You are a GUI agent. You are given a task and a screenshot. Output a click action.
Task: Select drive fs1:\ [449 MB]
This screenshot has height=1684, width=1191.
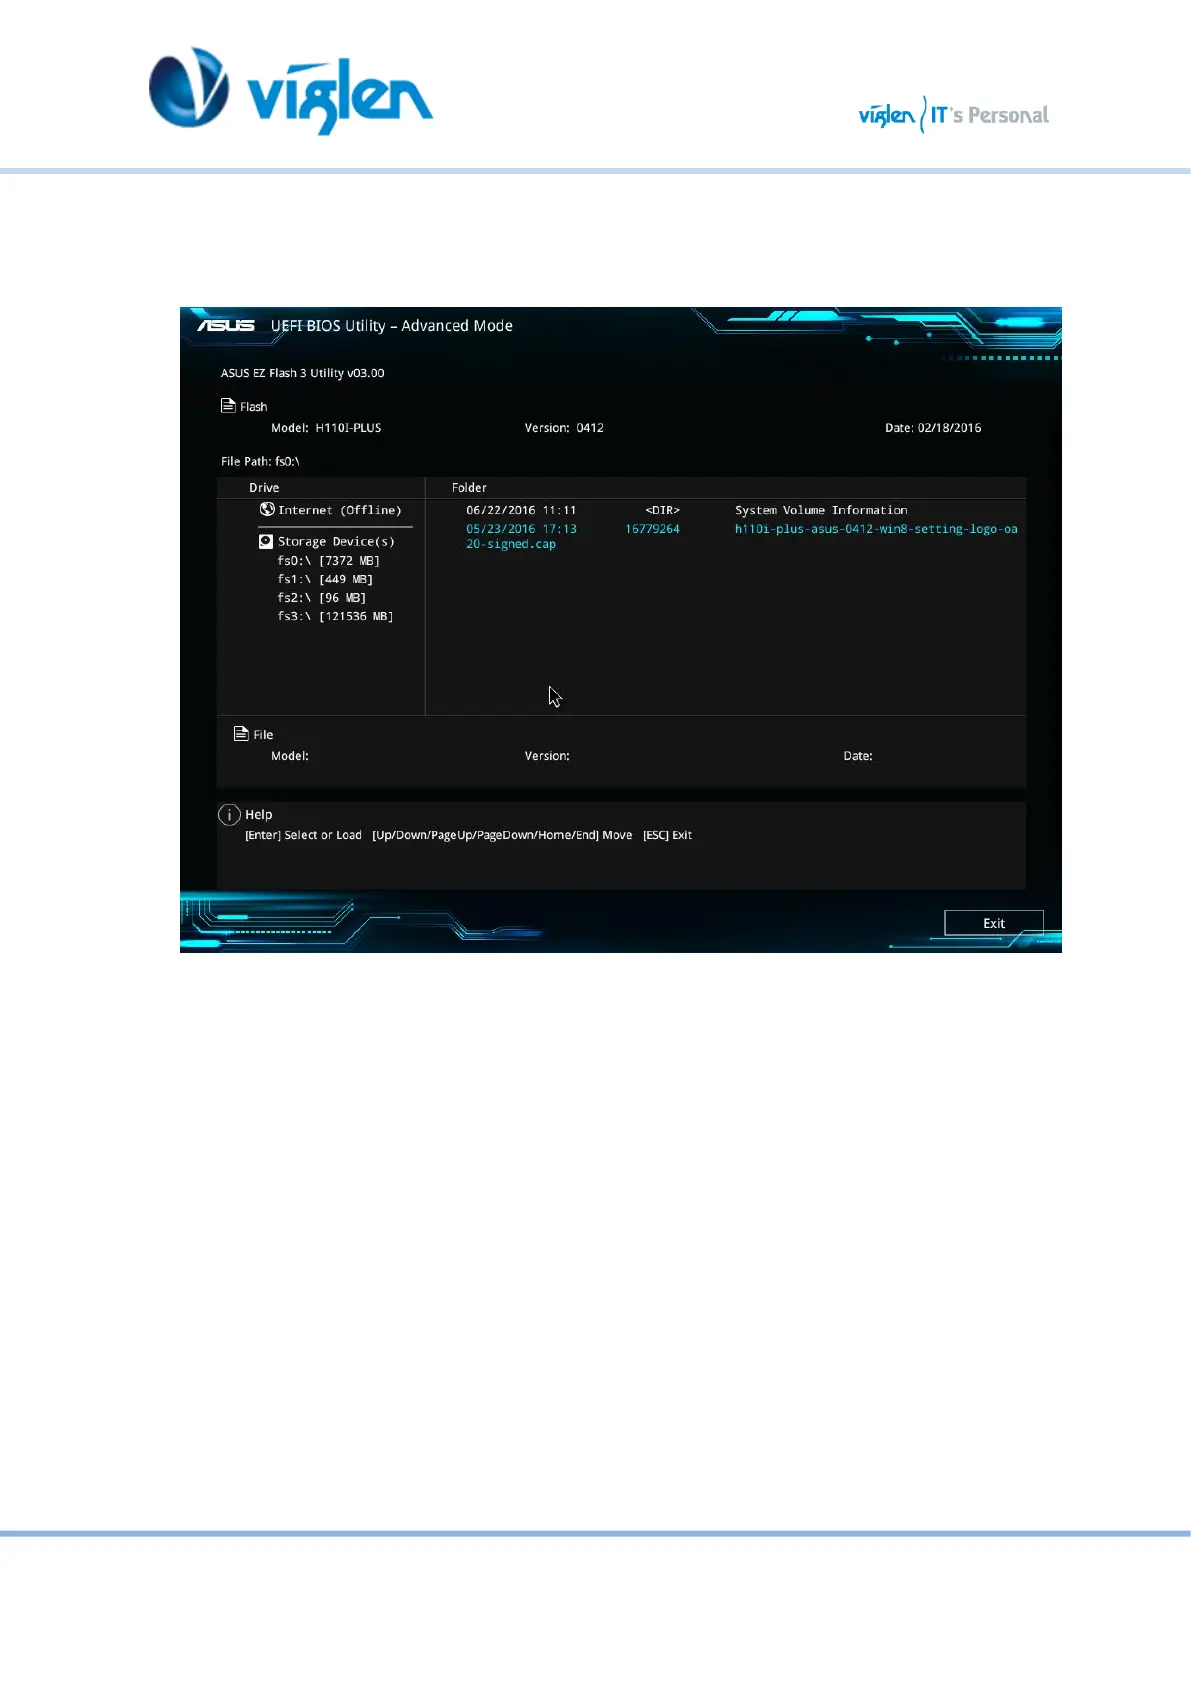[325, 579]
